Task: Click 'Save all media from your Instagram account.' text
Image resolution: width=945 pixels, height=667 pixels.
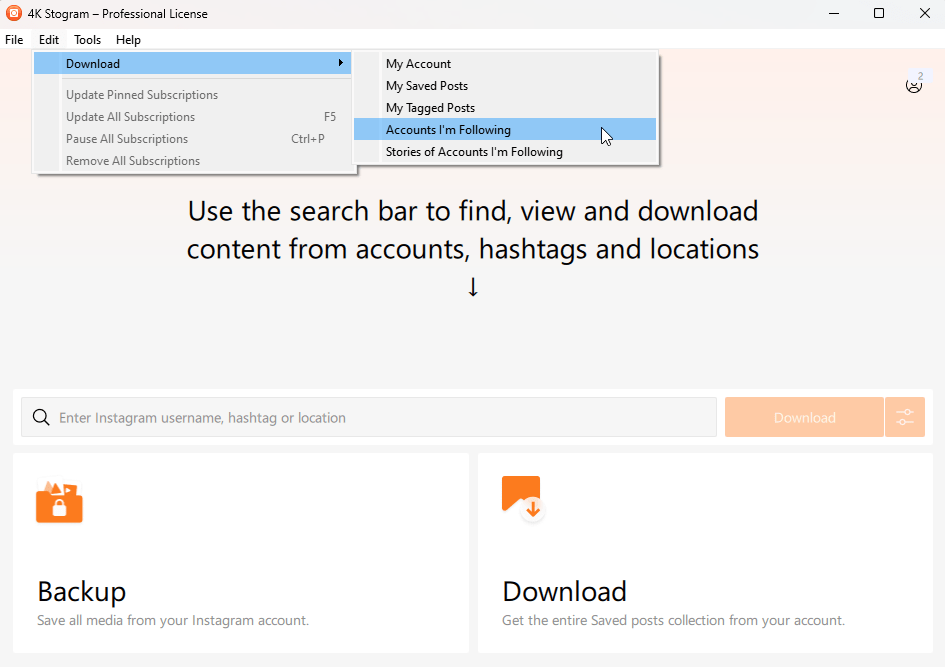Action: 173,620
